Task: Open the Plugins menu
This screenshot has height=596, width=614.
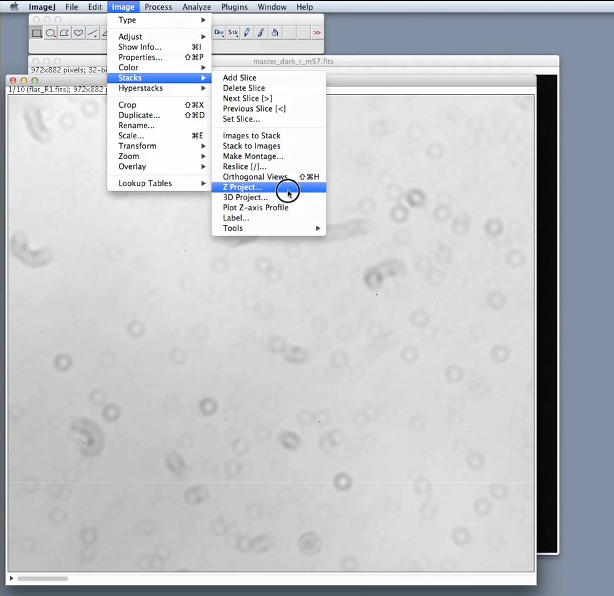Action: coord(234,7)
